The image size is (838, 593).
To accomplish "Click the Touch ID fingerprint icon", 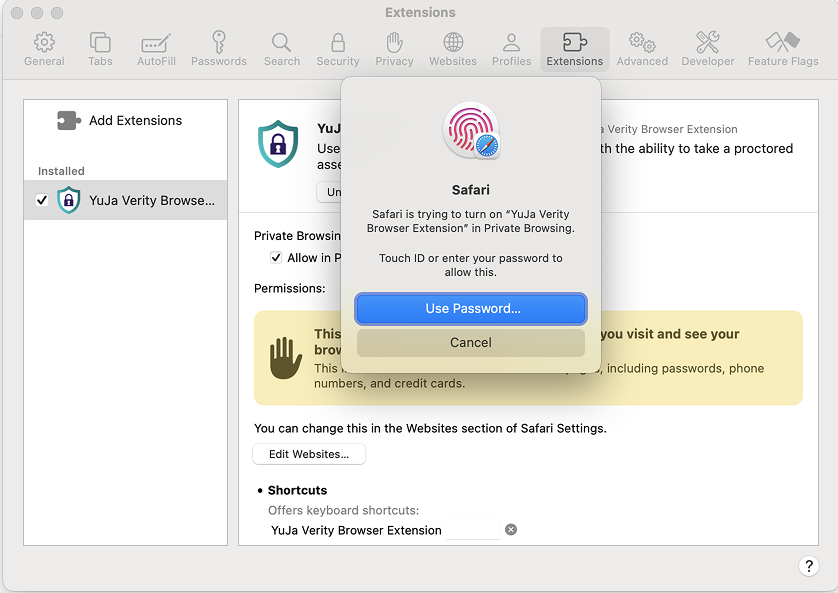I will [471, 130].
